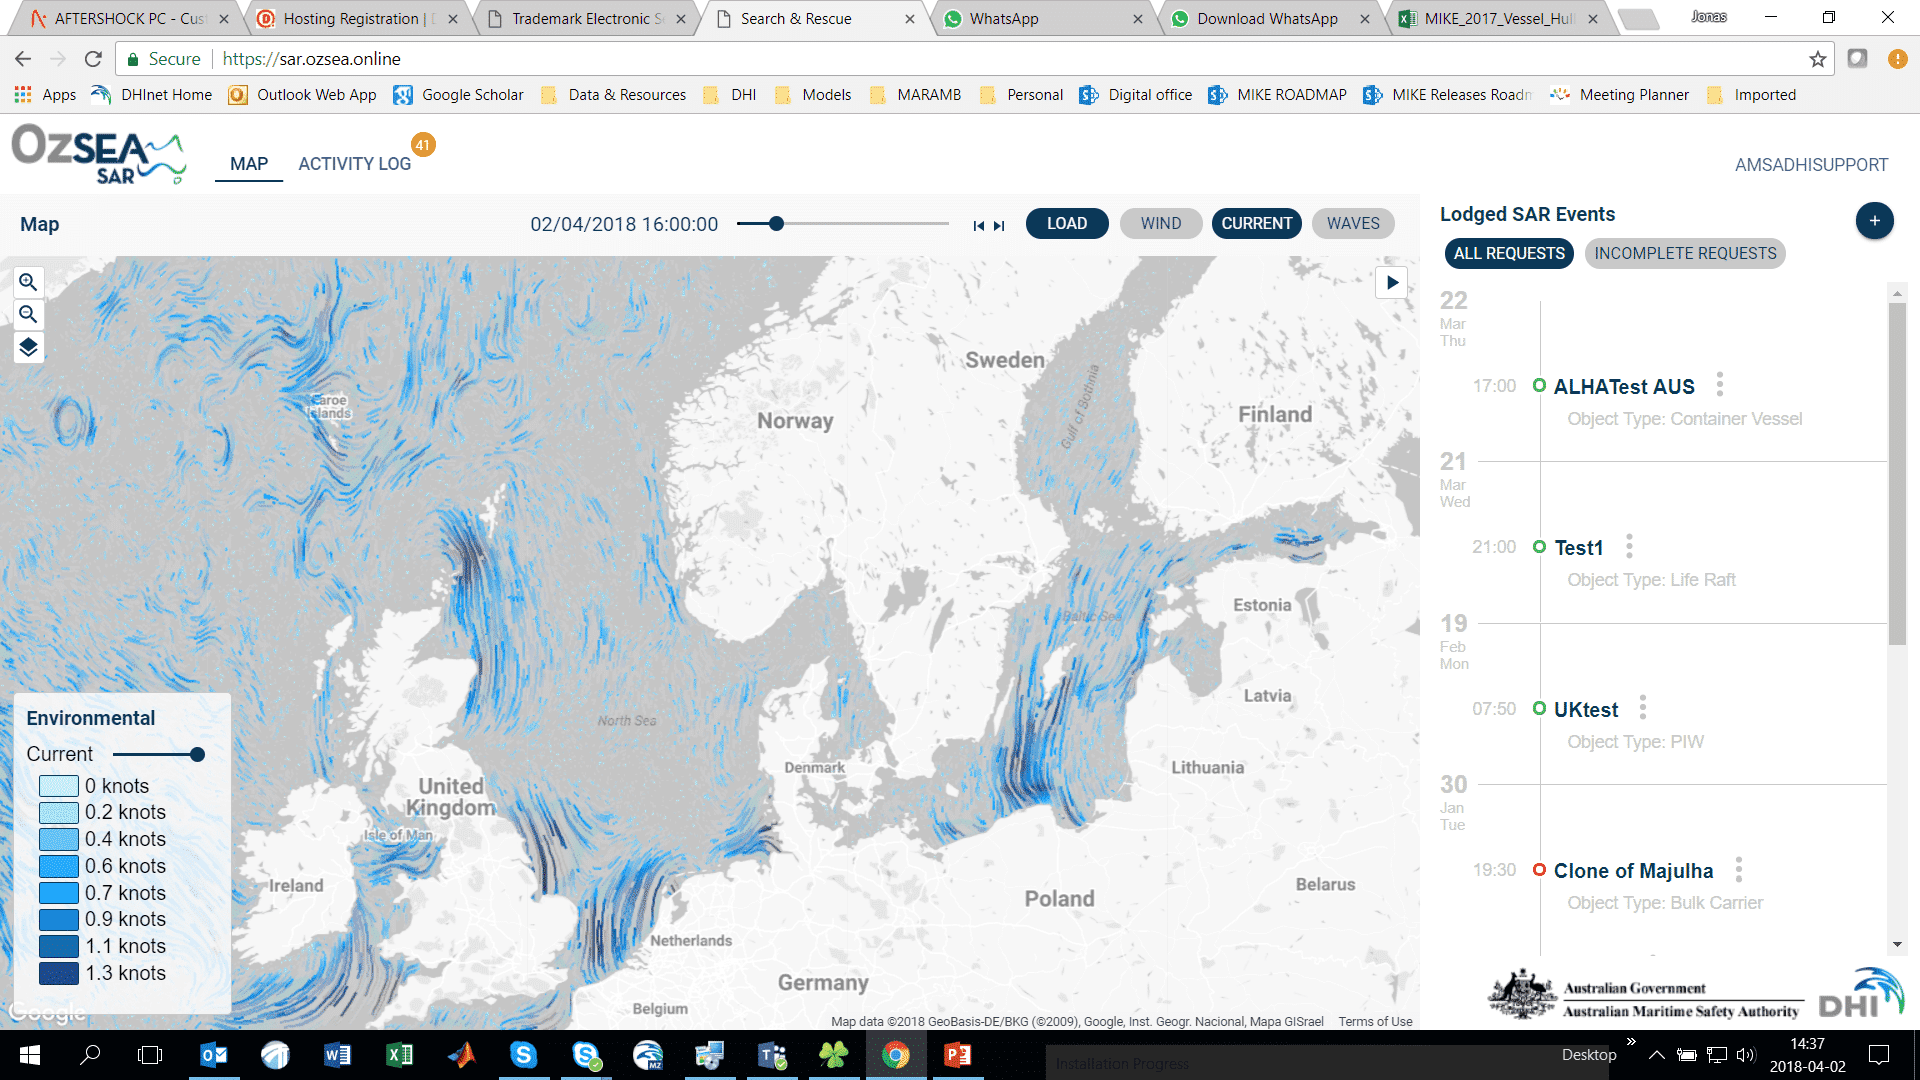This screenshot has width=1920, height=1080.
Task: Open Word from the taskbar
Action: pyautogui.click(x=337, y=1055)
